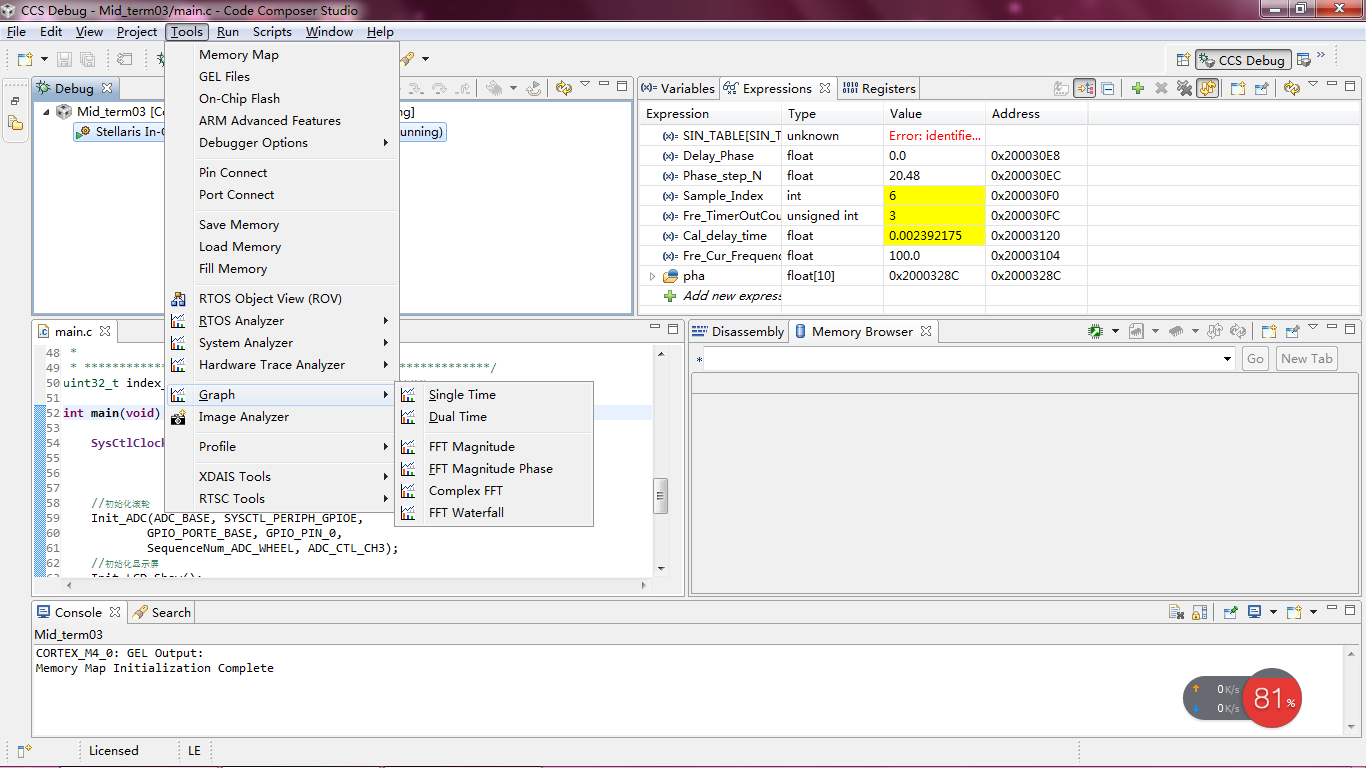Open the Memory Browser address dropdown

pyautogui.click(x=1228, y=359)
